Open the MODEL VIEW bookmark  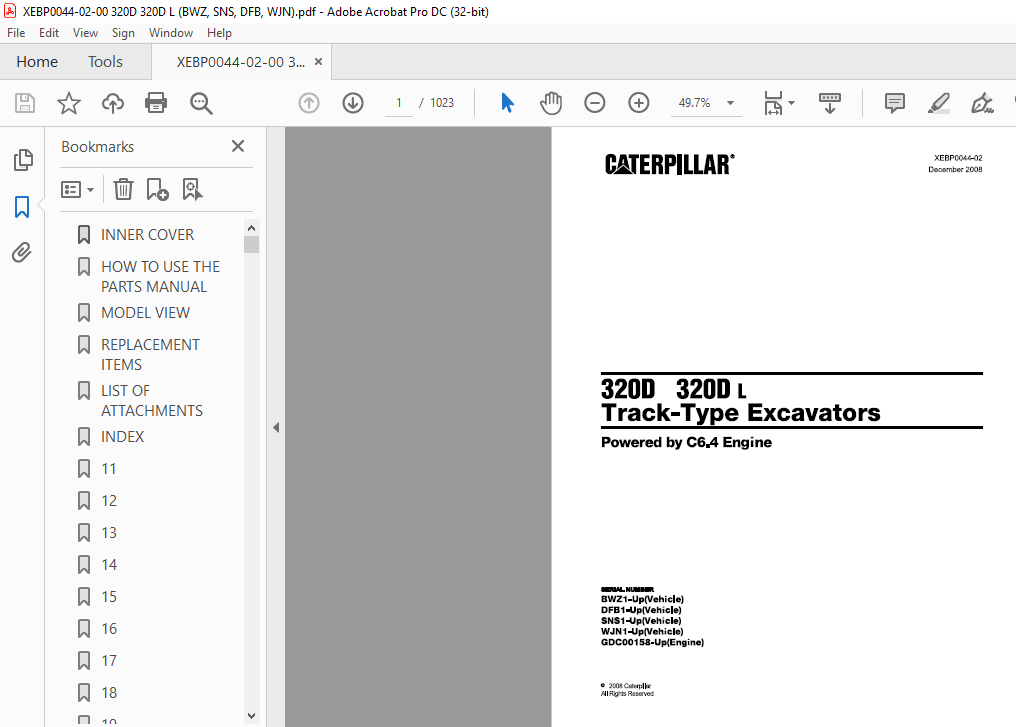(x=145, y=313)
